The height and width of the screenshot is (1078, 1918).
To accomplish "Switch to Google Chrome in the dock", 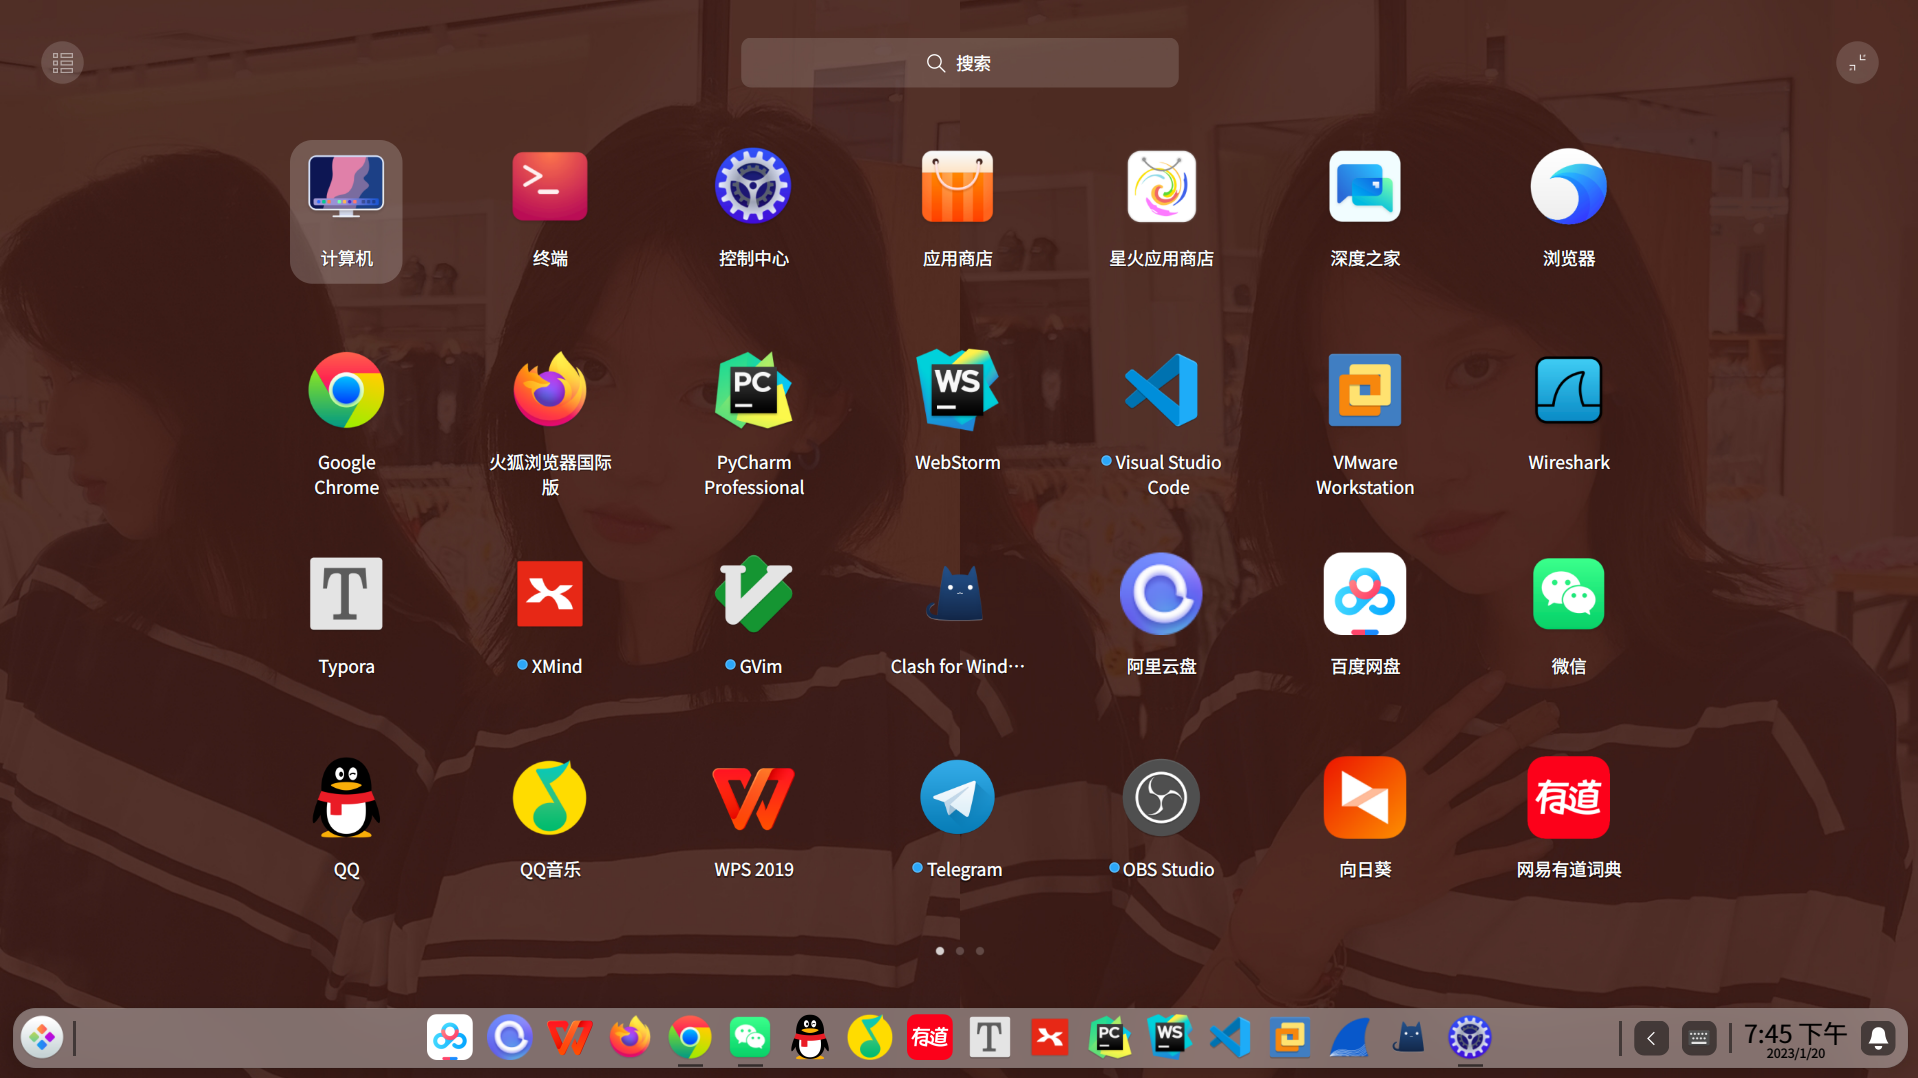I will [x=690, y=1038].
